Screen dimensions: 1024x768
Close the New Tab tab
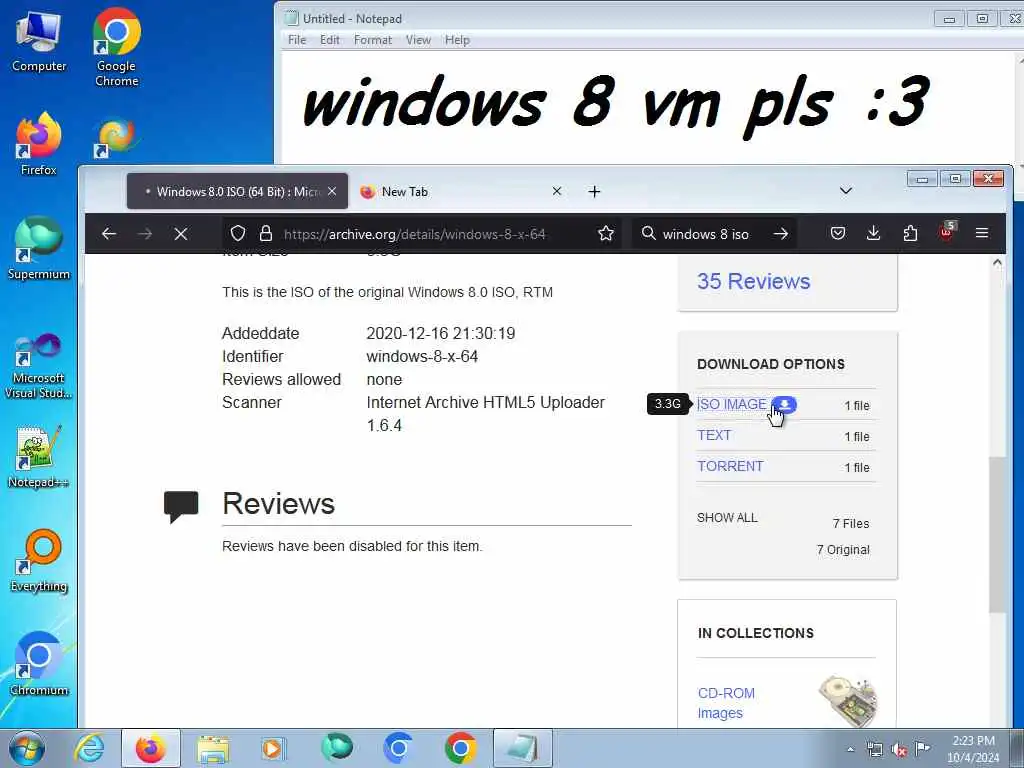coord(556,191)
